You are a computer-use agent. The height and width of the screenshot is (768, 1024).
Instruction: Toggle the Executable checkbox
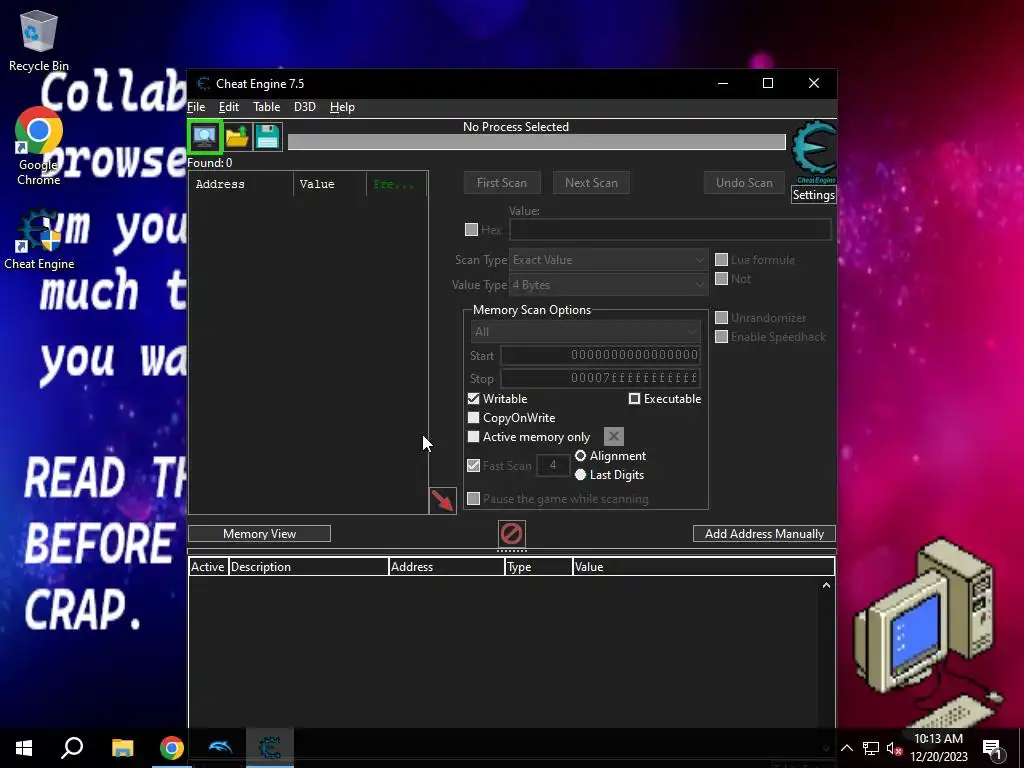(634, 398)
